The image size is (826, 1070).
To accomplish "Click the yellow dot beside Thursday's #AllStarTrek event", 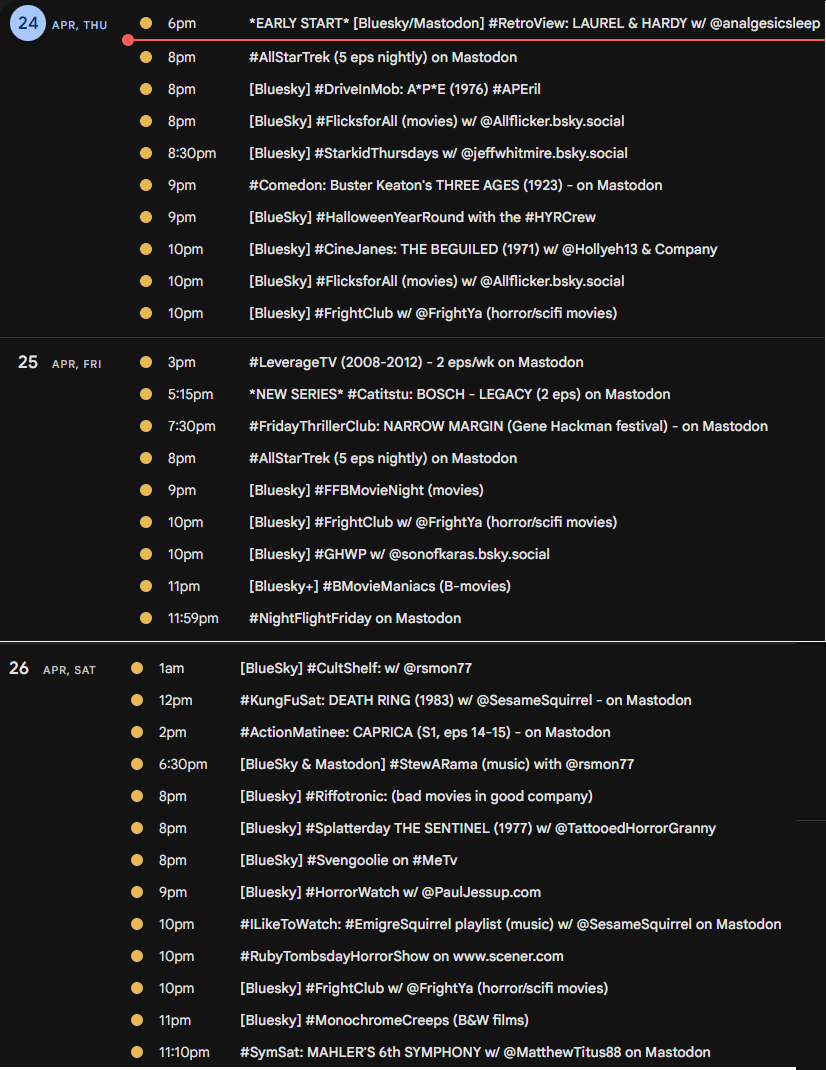I will [x=146, y=57].
